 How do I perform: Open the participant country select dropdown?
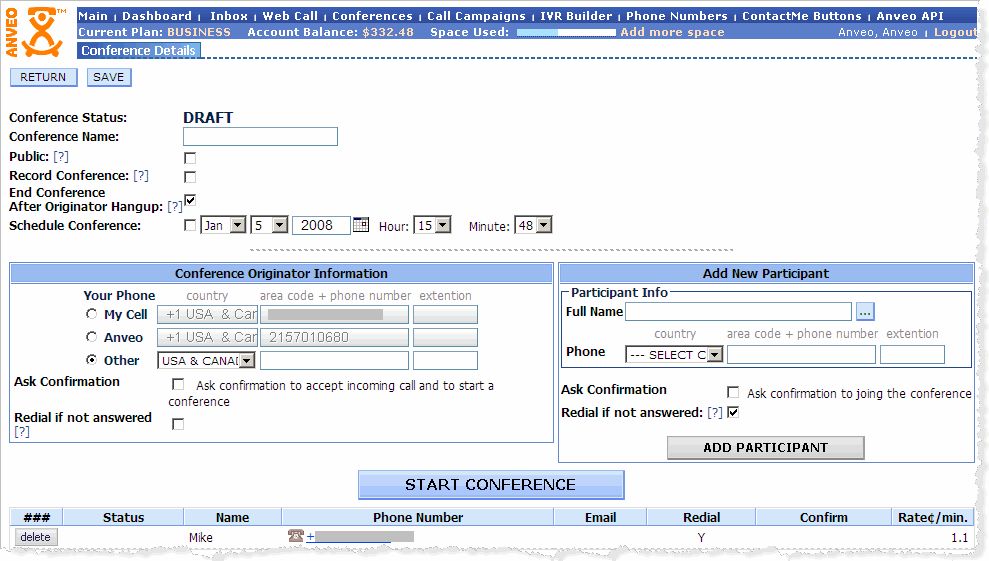point(673,355)
